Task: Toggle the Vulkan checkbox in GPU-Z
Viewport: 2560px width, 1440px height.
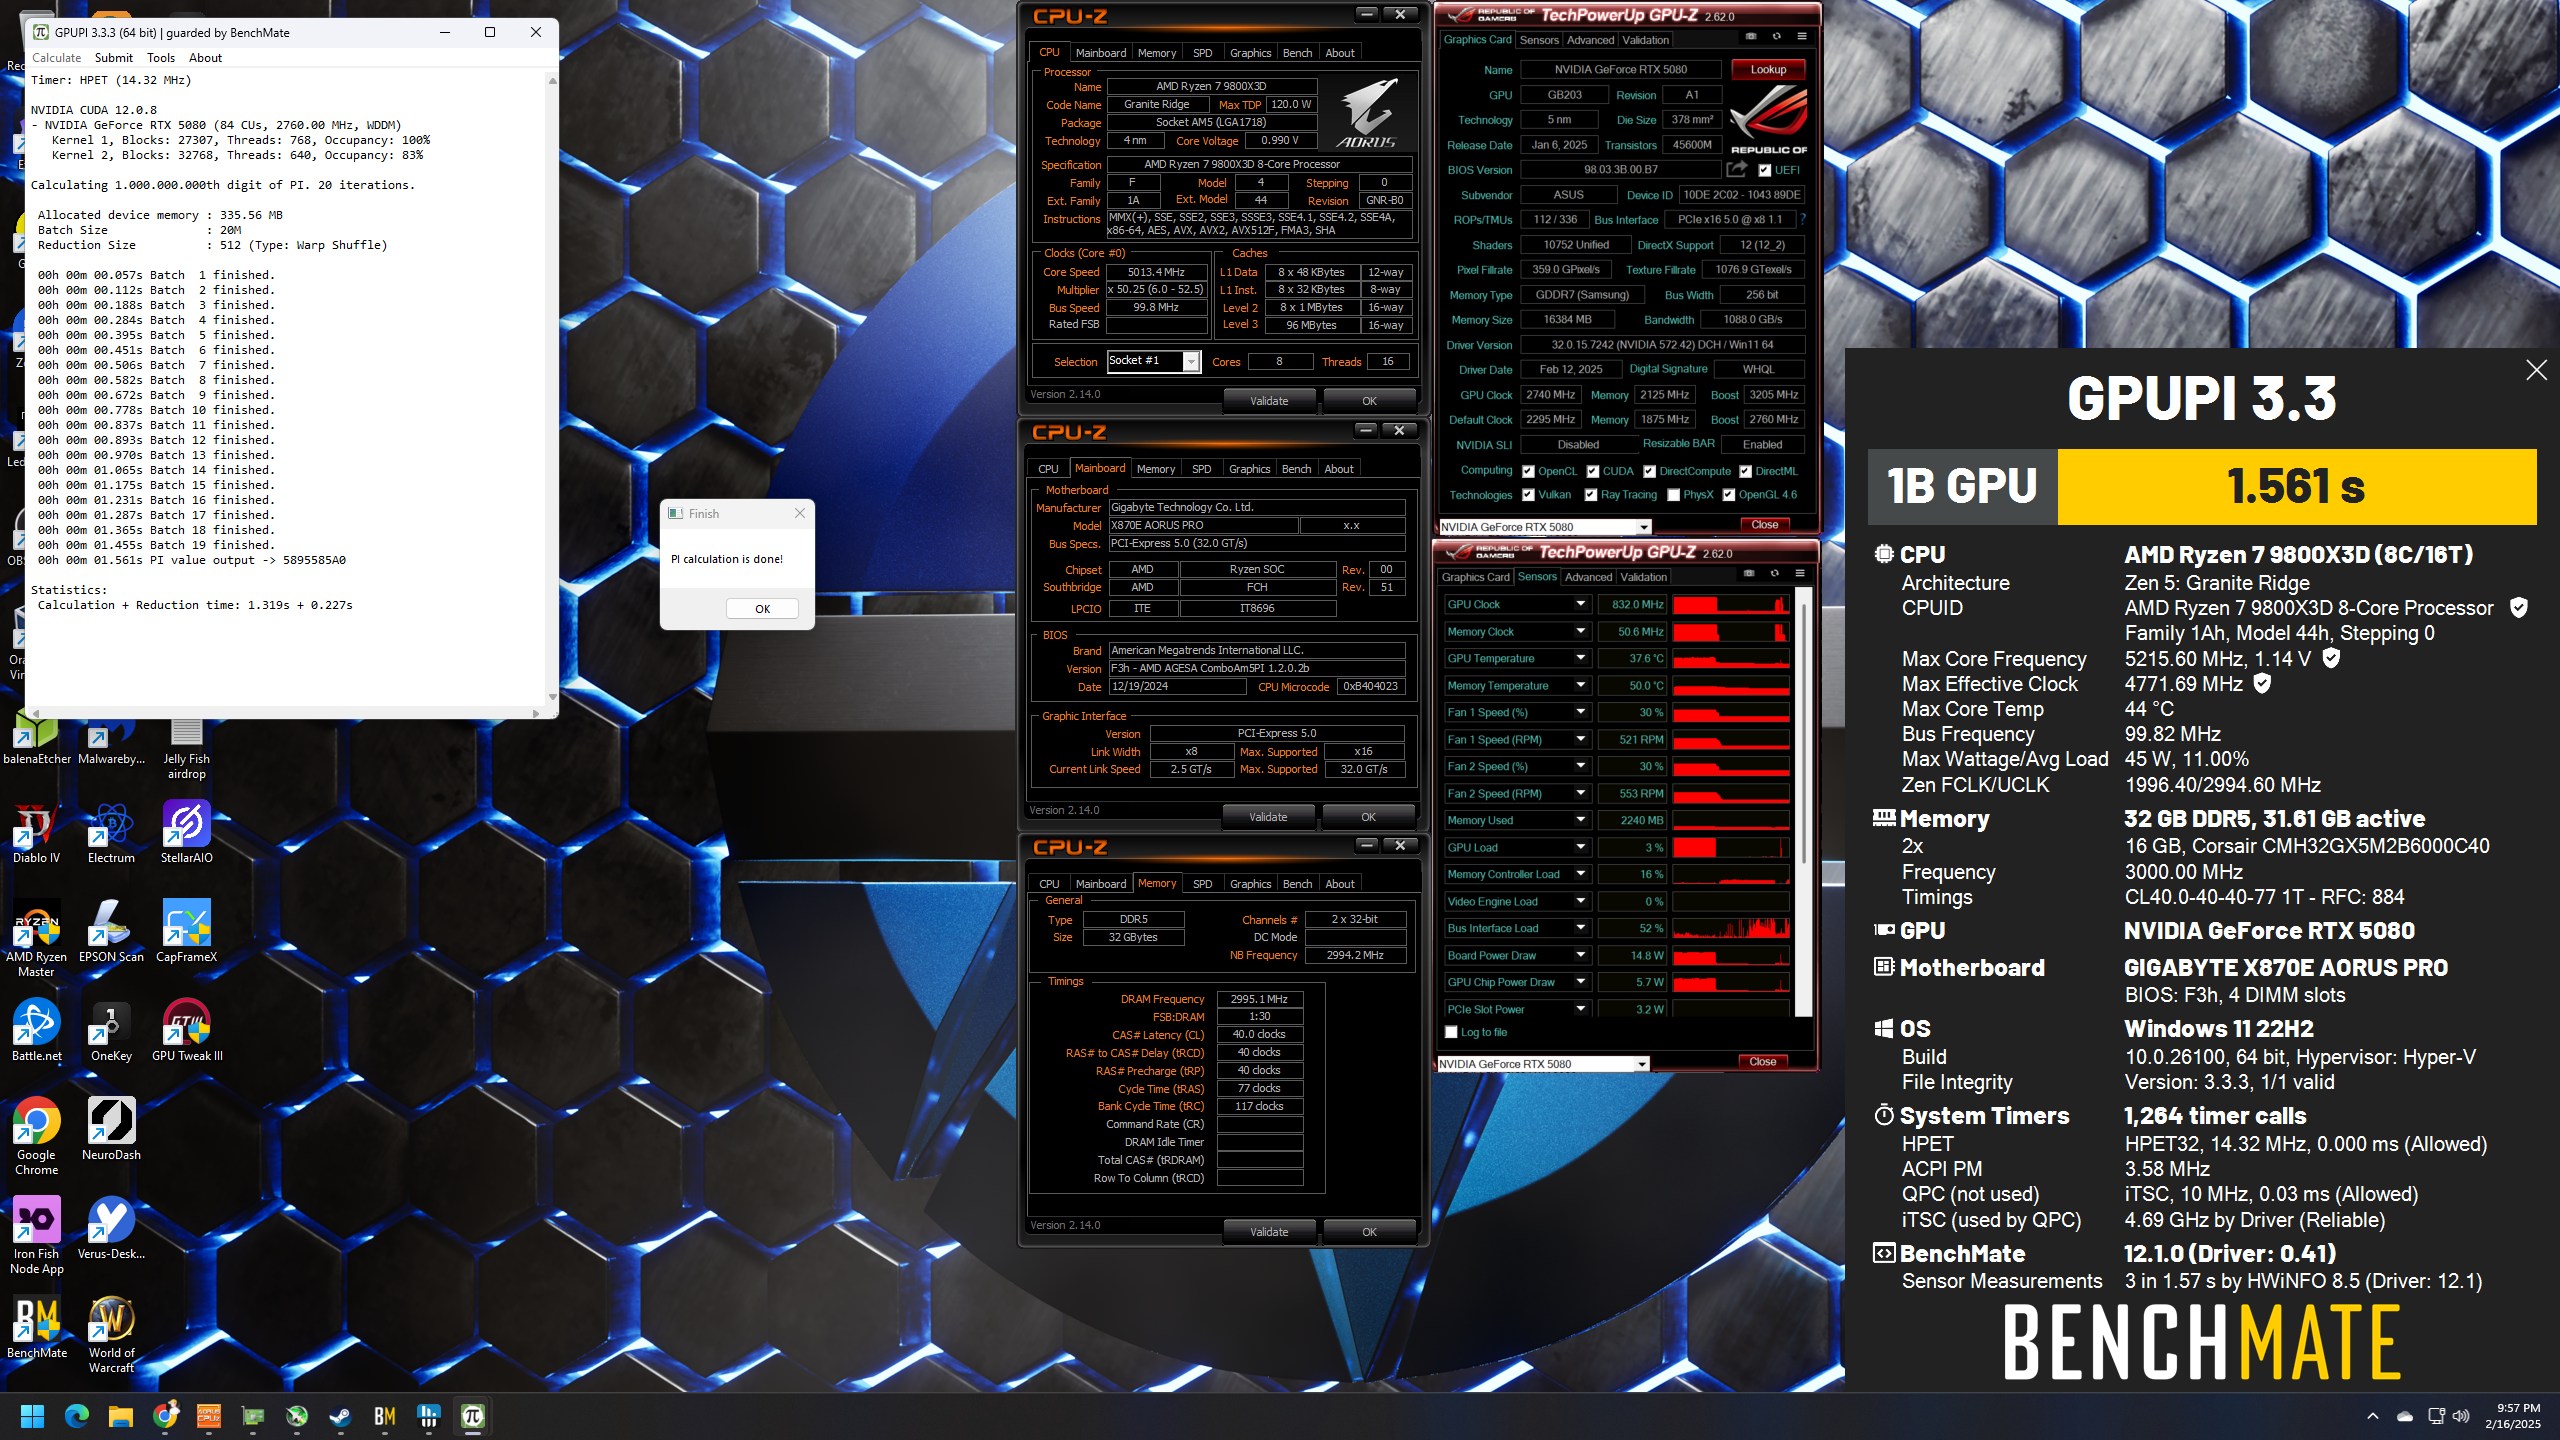Action: (x=1528, y=495)
